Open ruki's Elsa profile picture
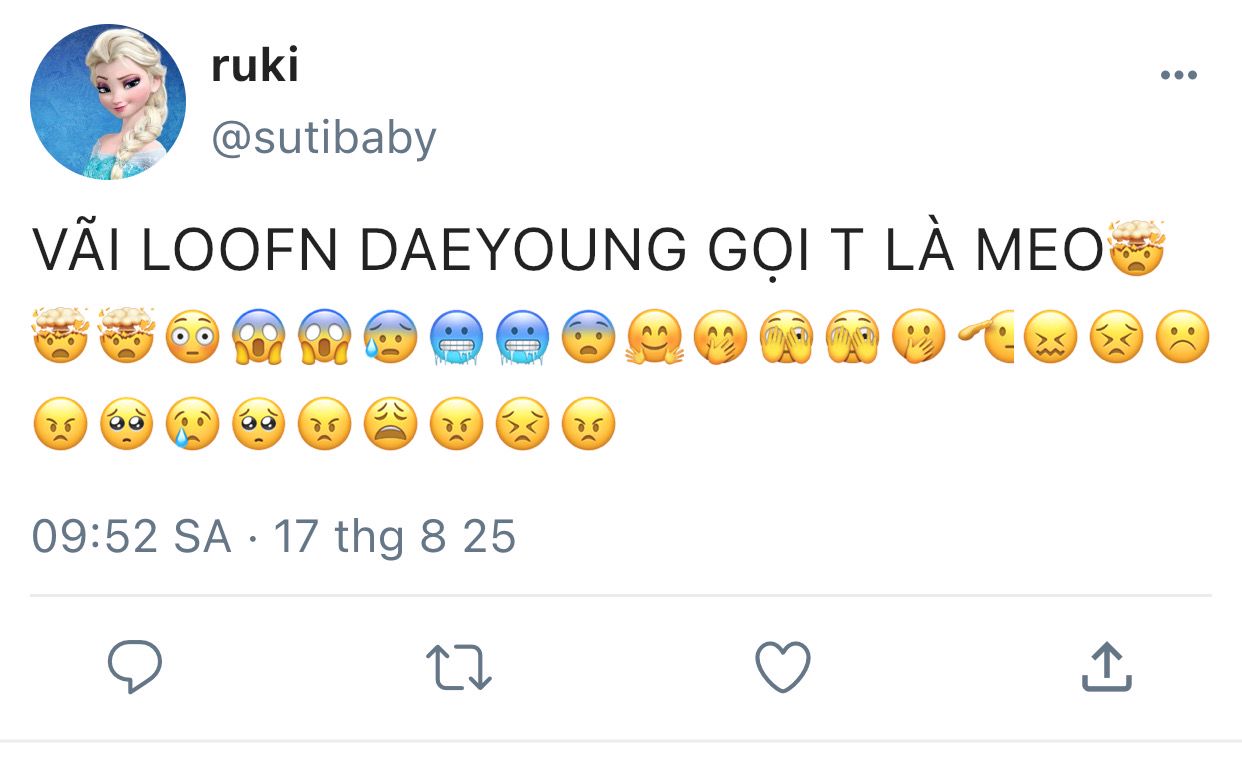The width and height of the screenshot is (1242, 759). (x=108, y=103)
